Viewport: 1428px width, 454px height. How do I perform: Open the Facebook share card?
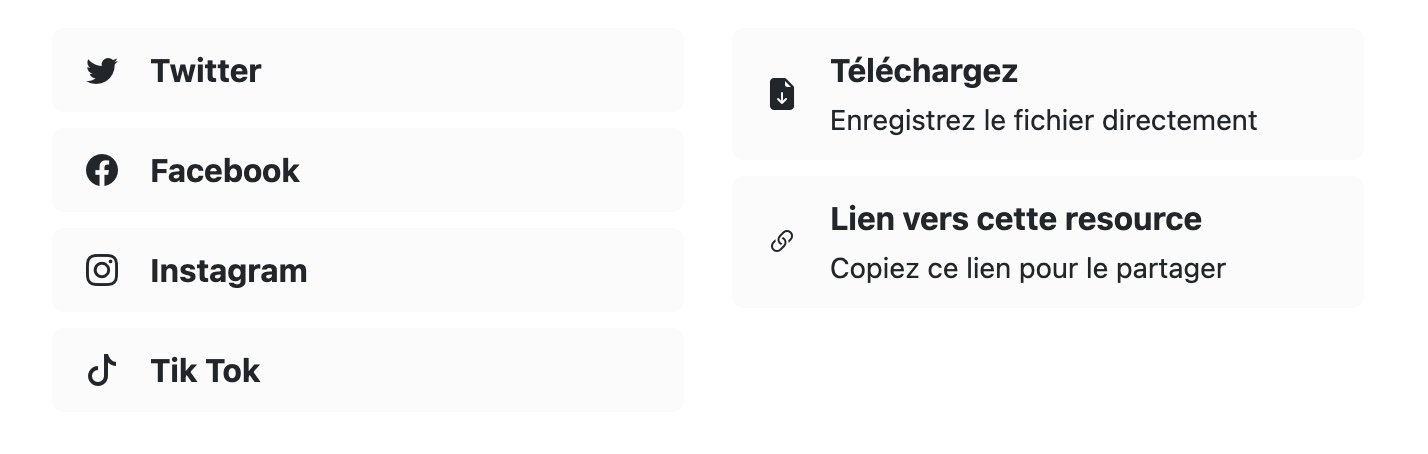coord(368,170)
